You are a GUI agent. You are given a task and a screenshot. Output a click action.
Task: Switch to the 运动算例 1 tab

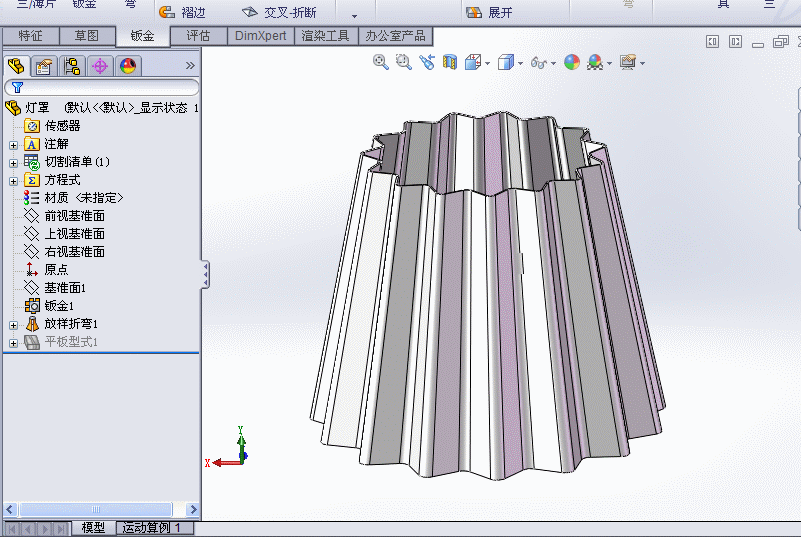pos(155,528)
